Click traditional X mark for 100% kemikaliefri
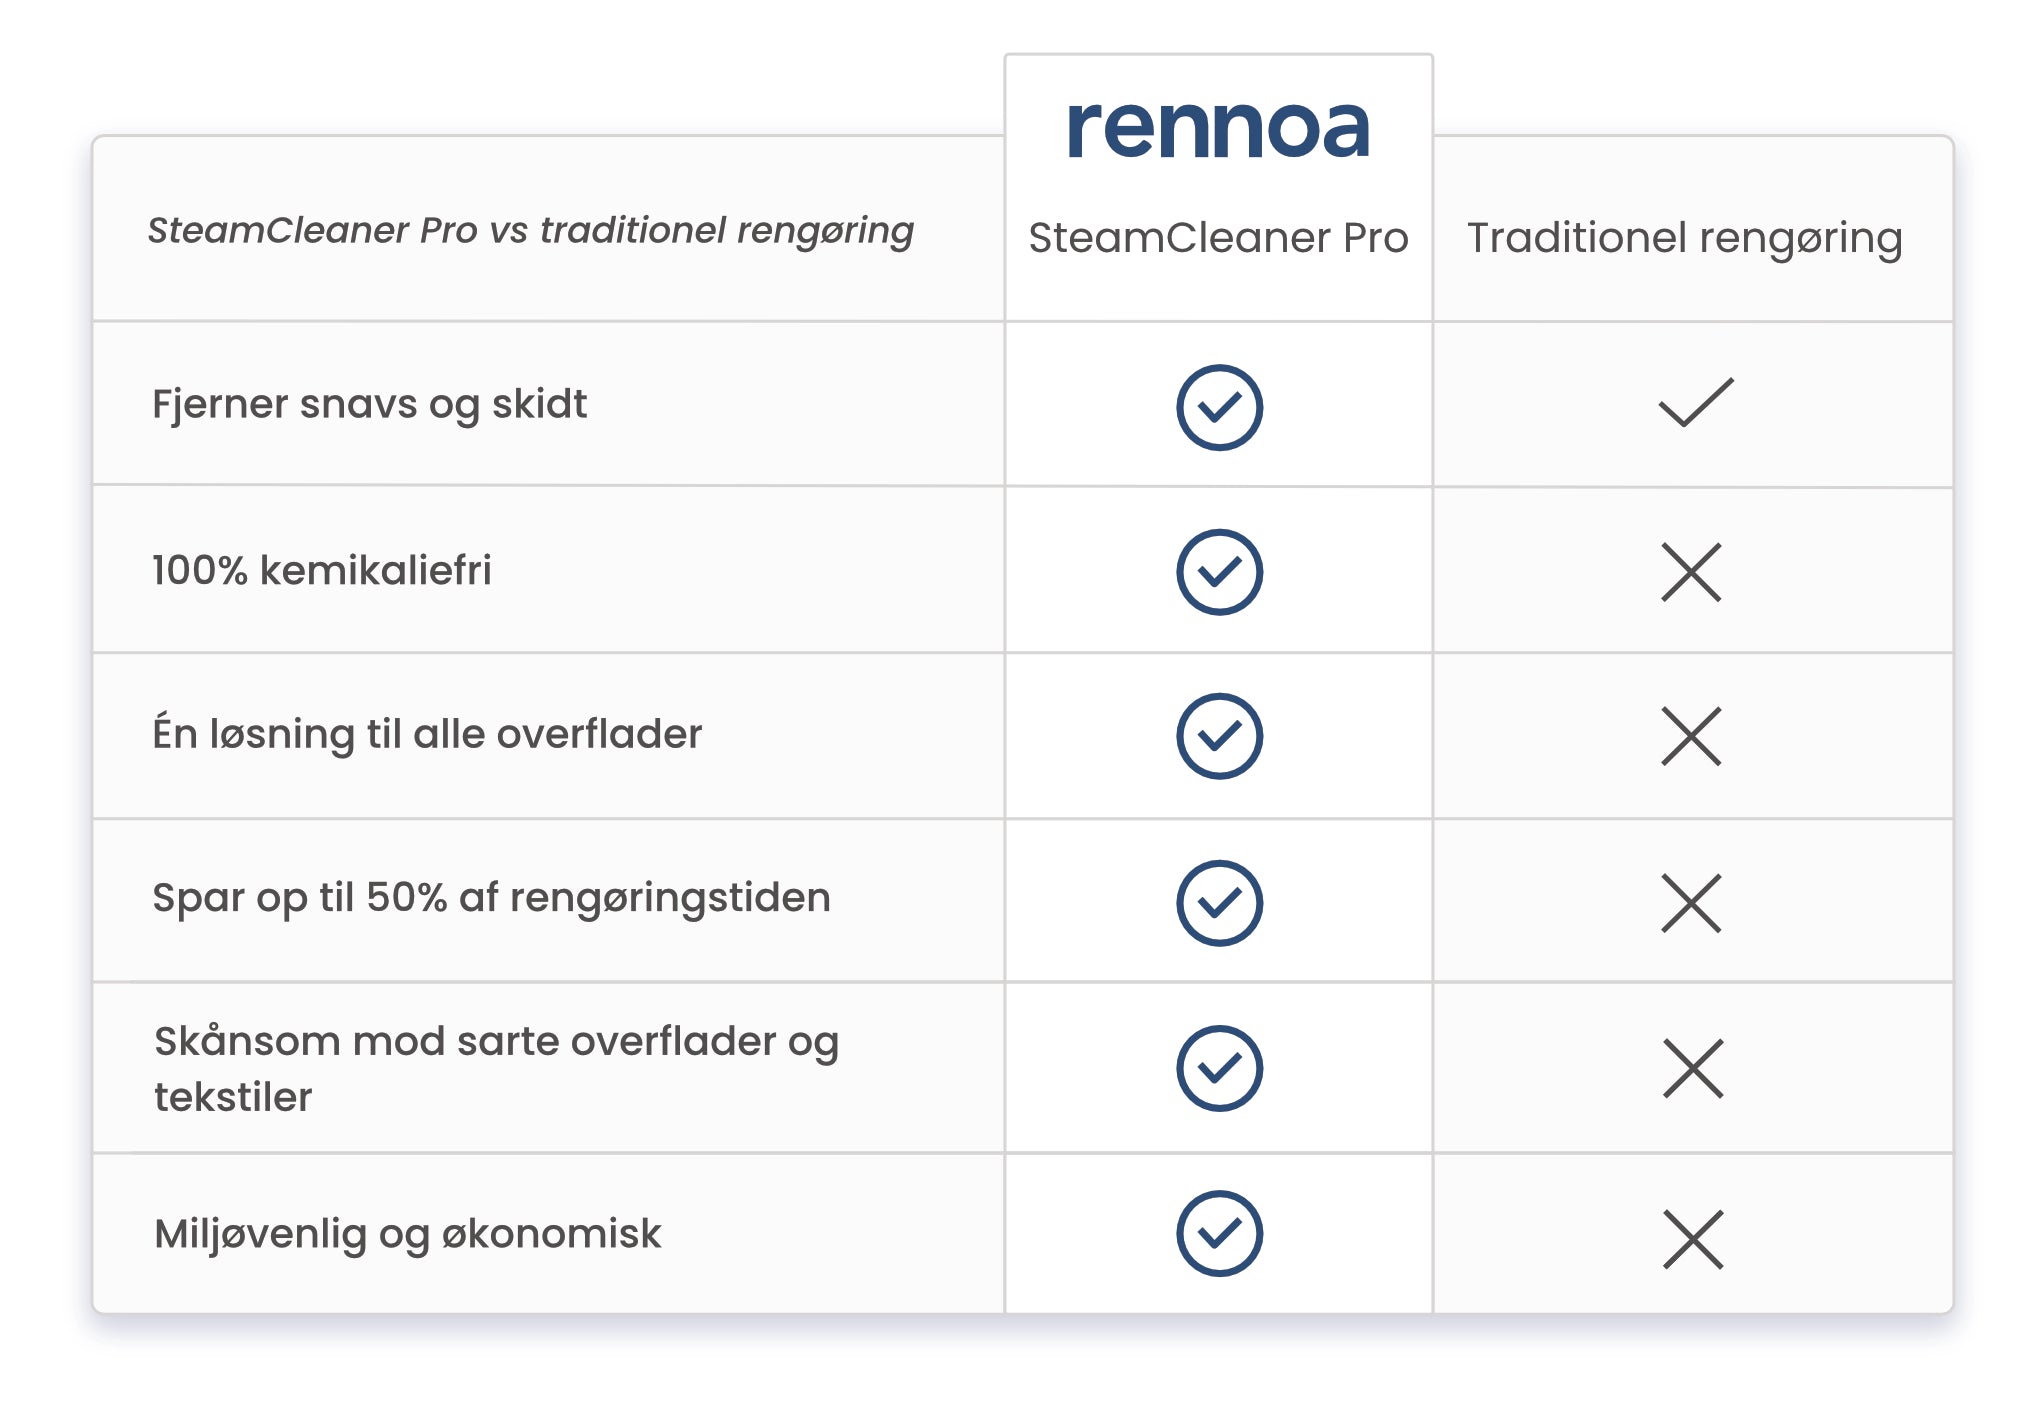The image size is (2042, 1401). coord(1691,572)
